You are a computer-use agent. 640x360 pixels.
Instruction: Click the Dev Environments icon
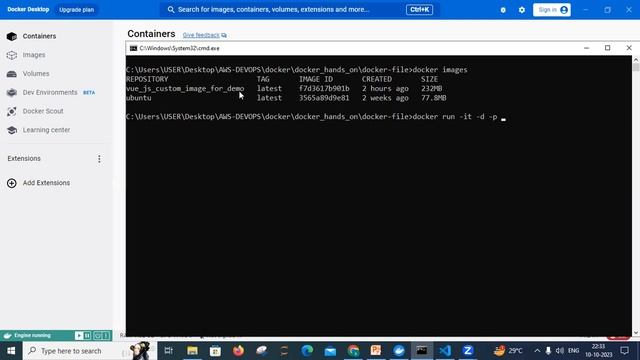pos(12,93)
